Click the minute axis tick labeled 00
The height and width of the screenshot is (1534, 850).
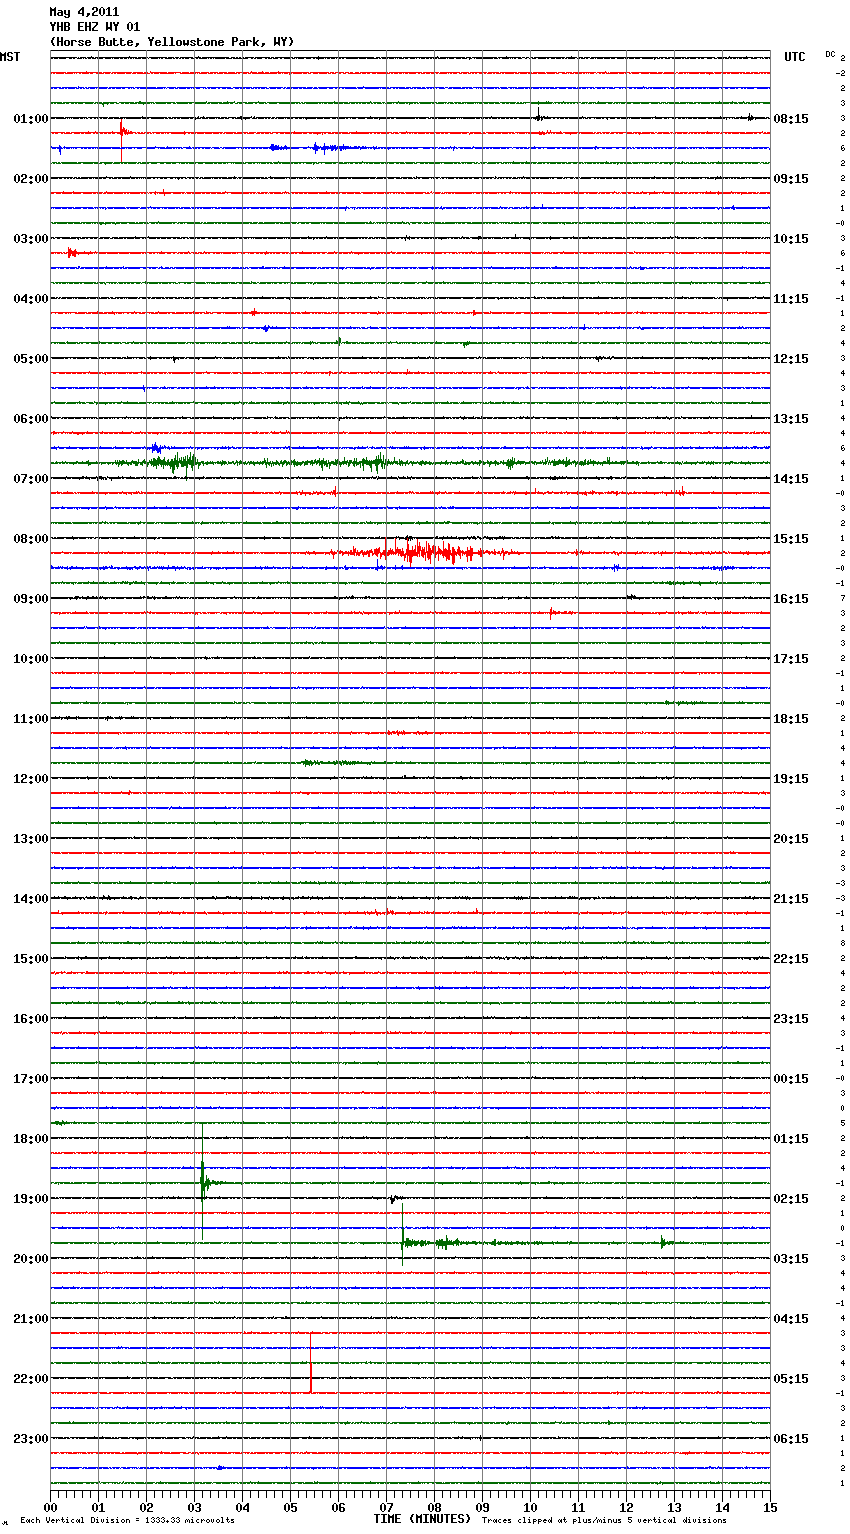click(50, 1507)
